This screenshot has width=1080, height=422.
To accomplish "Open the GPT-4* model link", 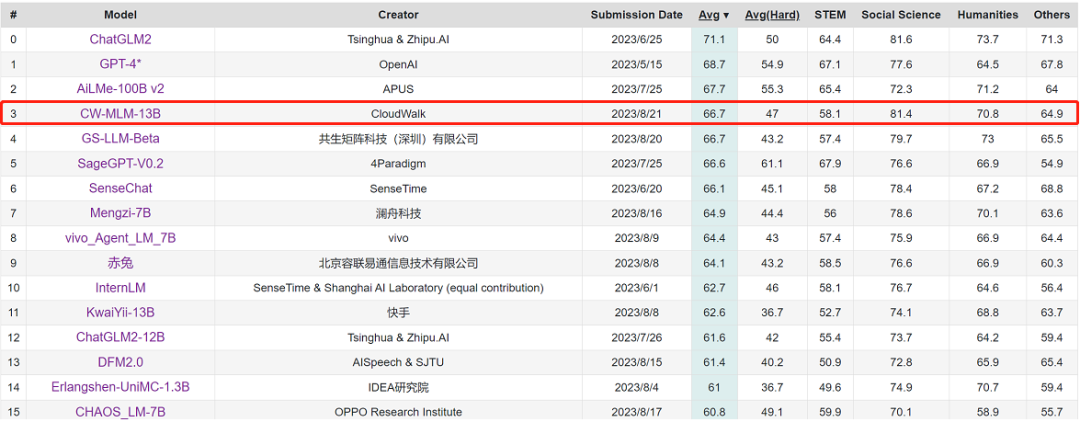I will (x=120, y=64).
